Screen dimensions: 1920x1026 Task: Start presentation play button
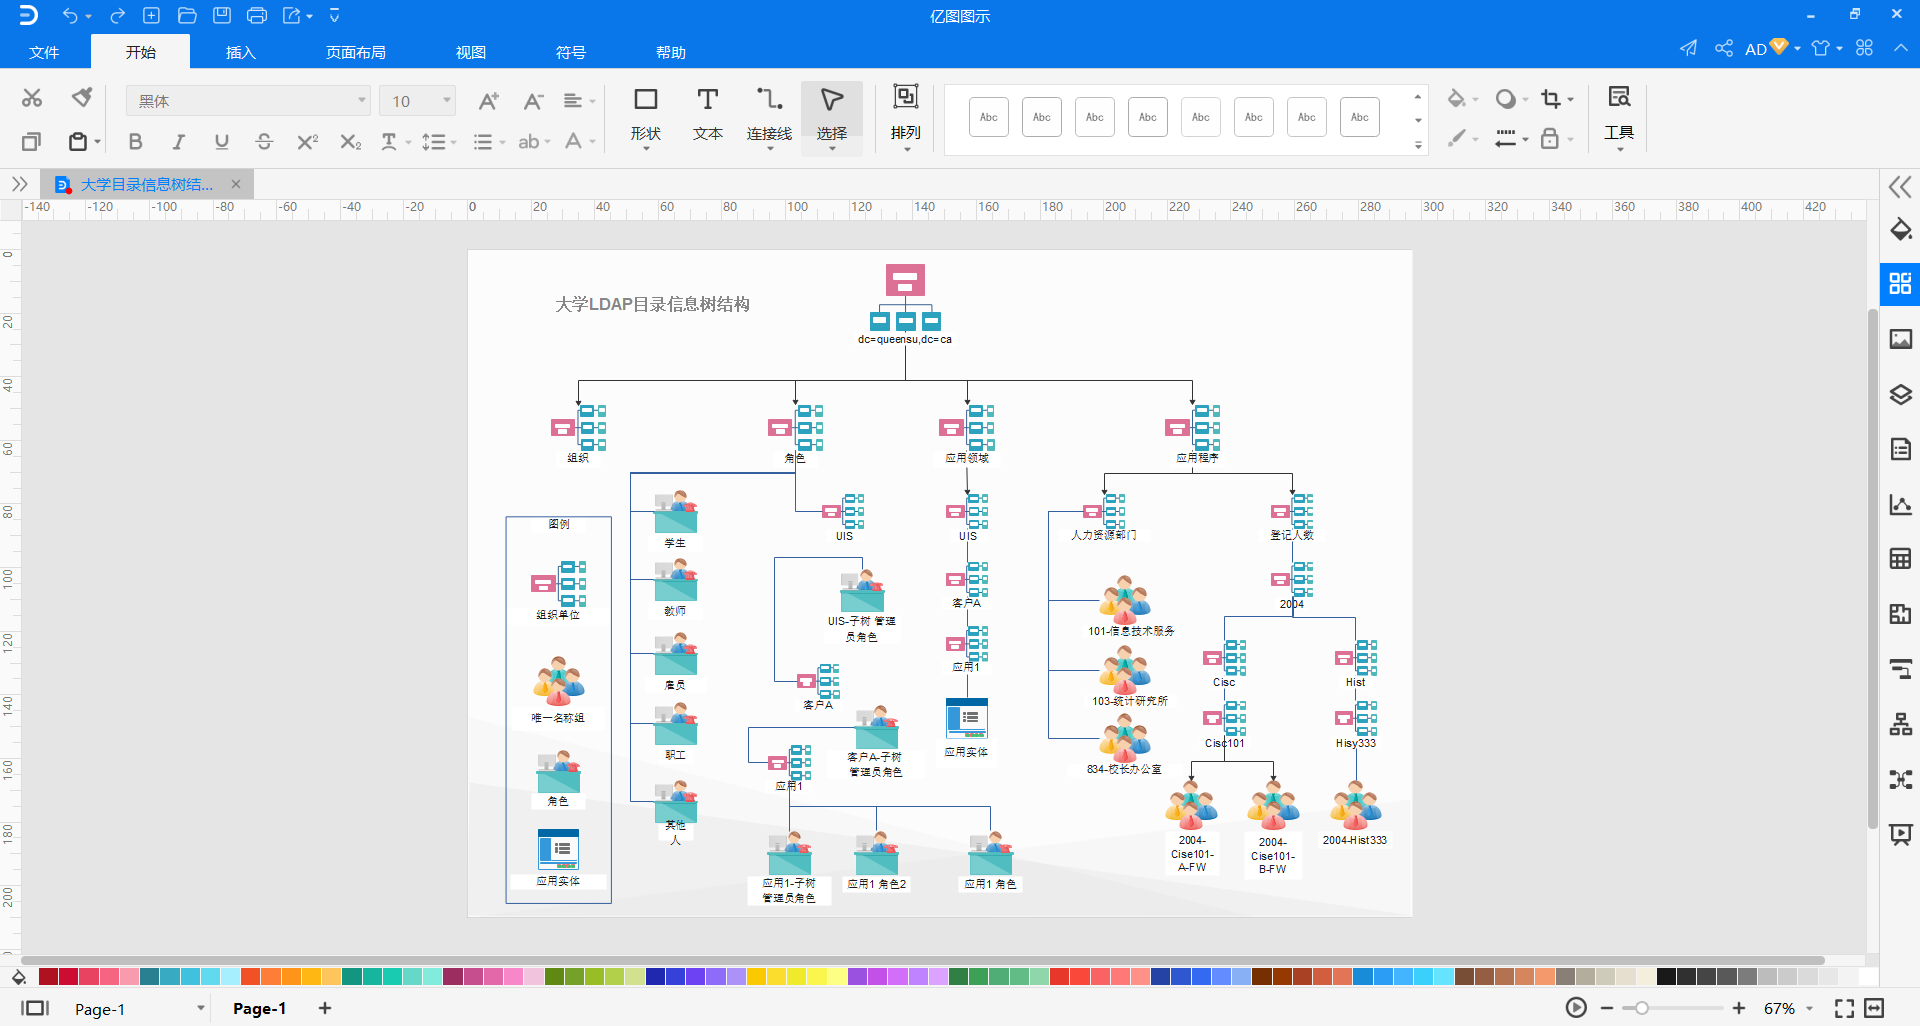(1577, 1008)
